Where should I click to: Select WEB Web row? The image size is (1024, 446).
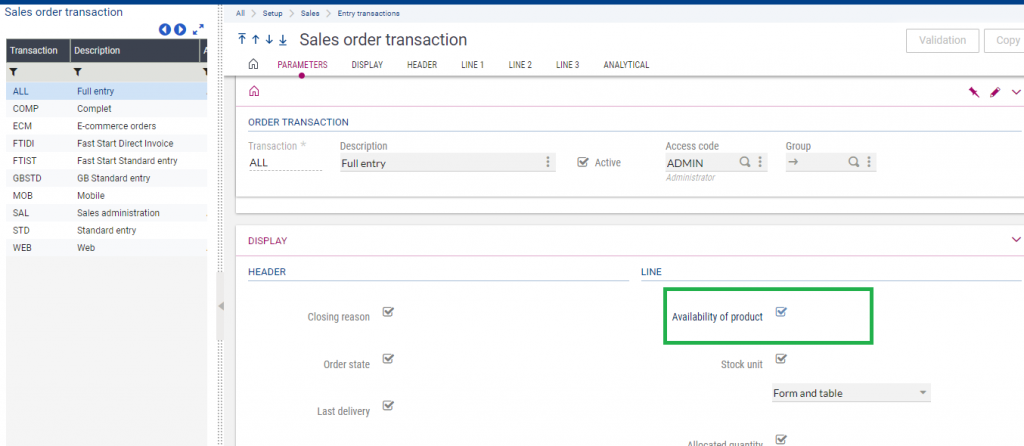coord(106,247)
